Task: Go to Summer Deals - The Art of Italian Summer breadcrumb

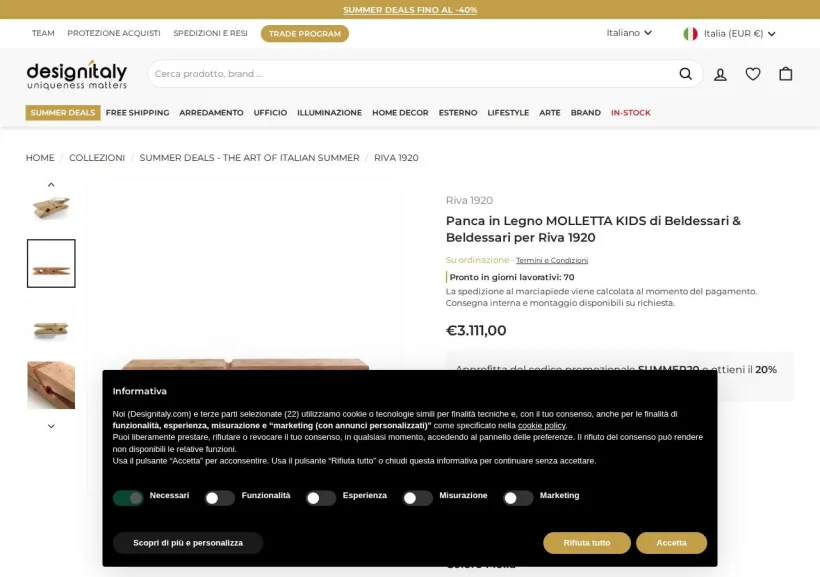Action: point(249,157)
